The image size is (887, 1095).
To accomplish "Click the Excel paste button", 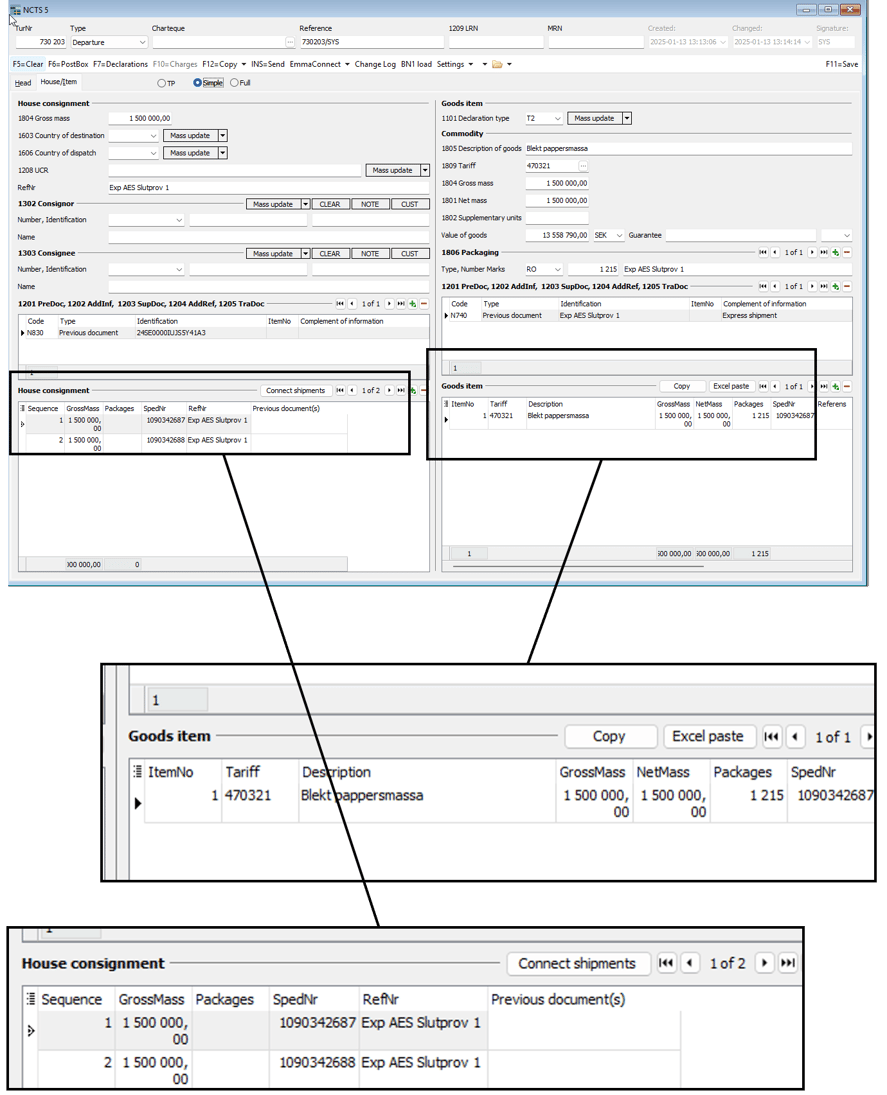I will point(730,386).
